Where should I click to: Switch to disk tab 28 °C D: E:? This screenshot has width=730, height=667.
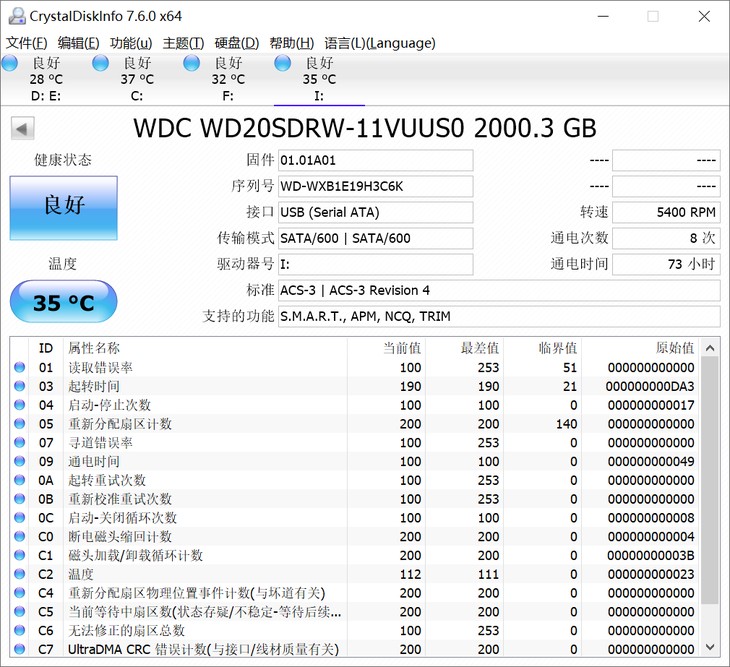(46, 79)
